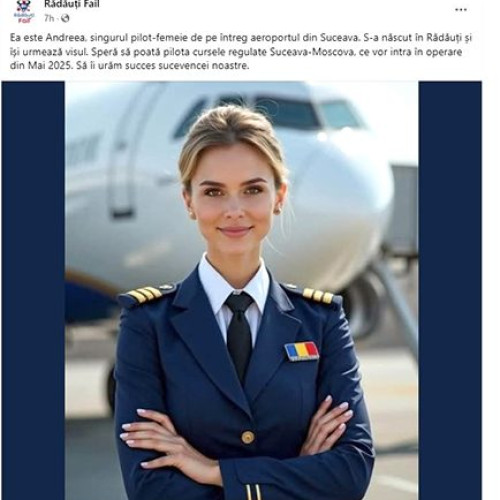Click the gold button on the jacket
This screenshot has width=500, height=500.
point(248,437)
